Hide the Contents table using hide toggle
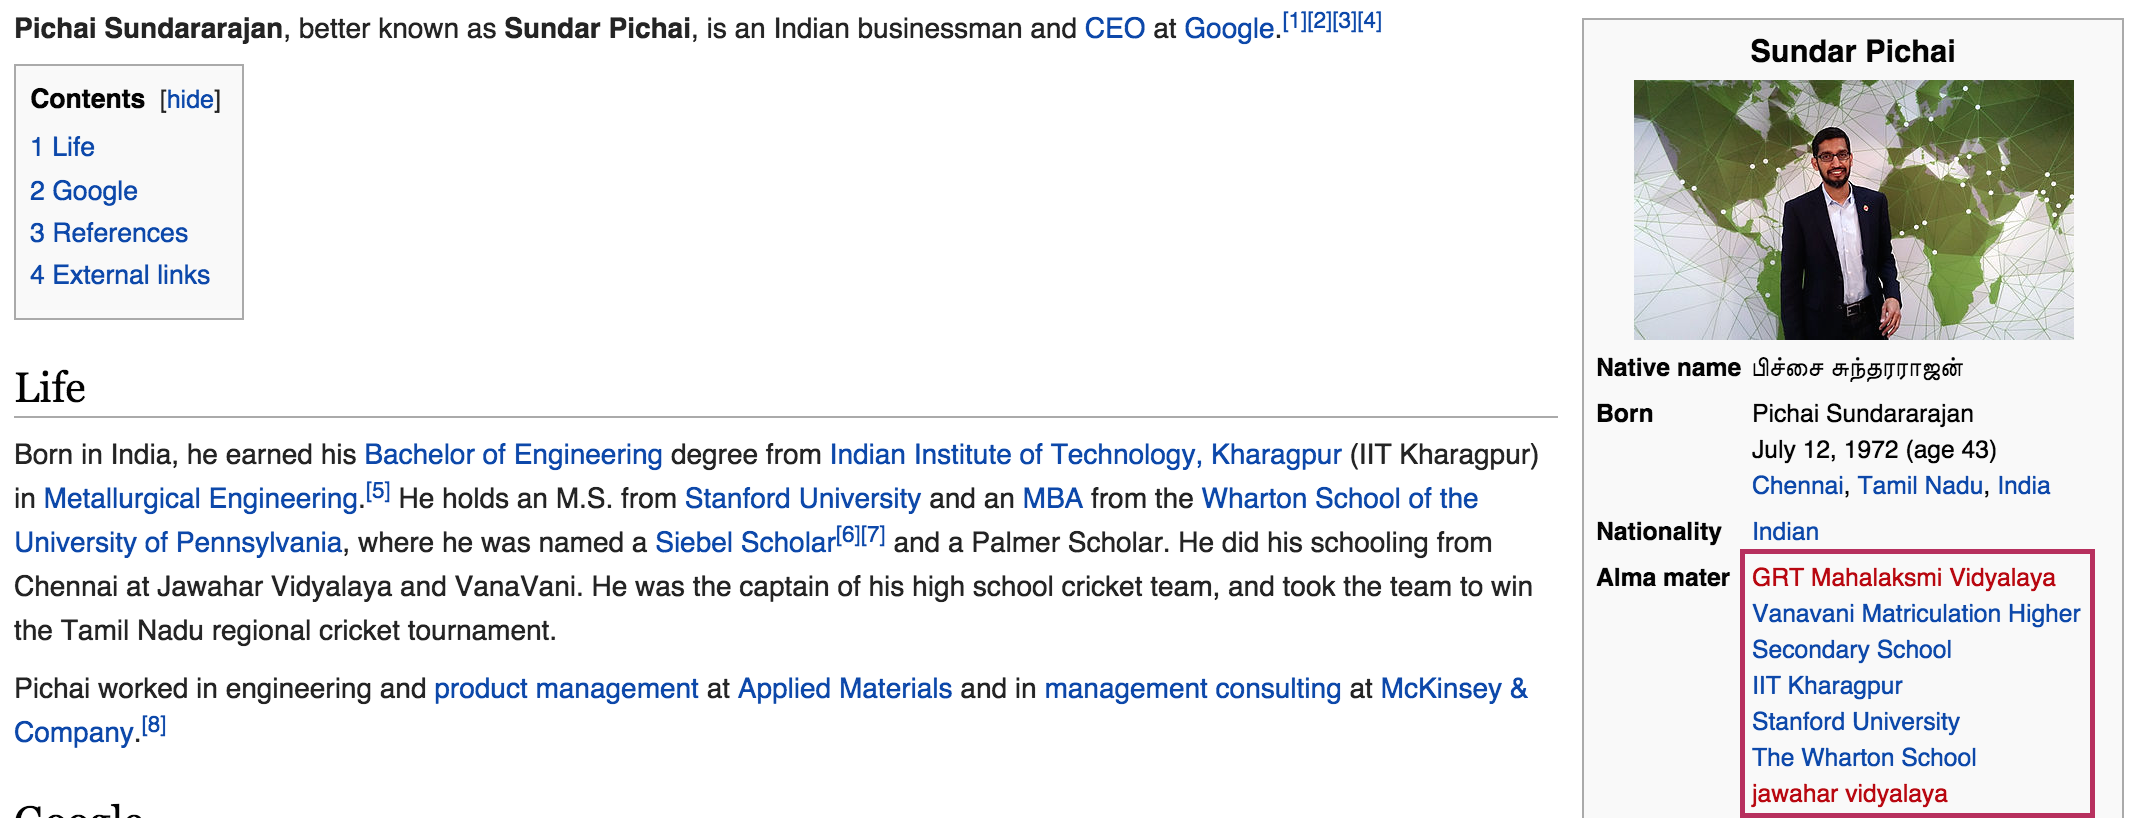This screenshot has height=818, width=2146. 190,99
